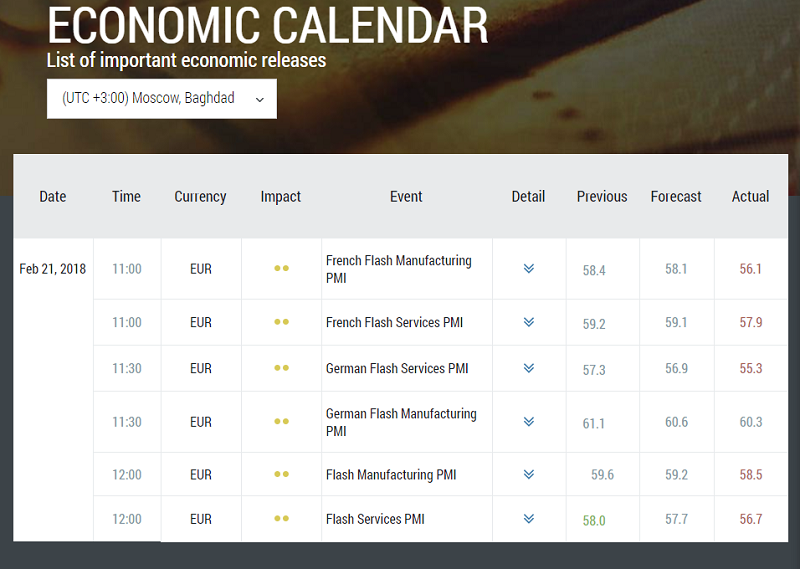Select the German Flash Manufacturing PMI event name
This screenshot has width=800, height=569.
(401, 422)
